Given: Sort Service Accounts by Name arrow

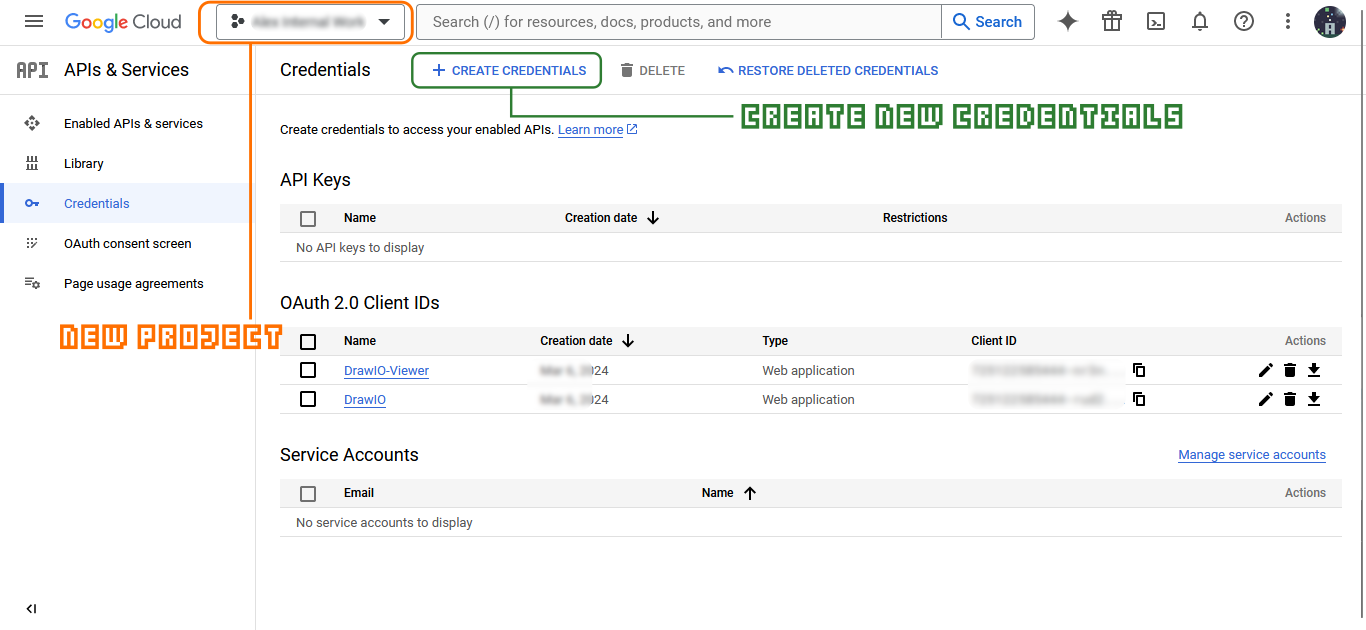Looking at the screenshot, I should 750,493.
